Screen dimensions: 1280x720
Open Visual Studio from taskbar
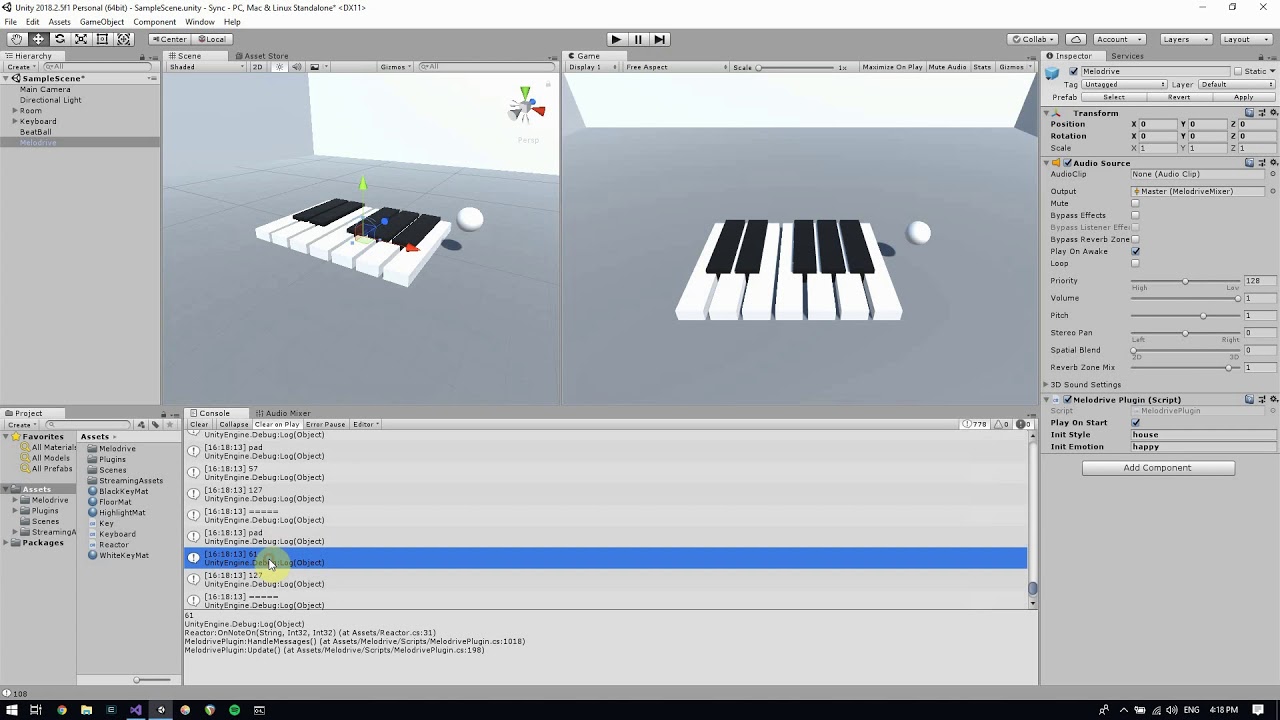(x=135, y=710)
